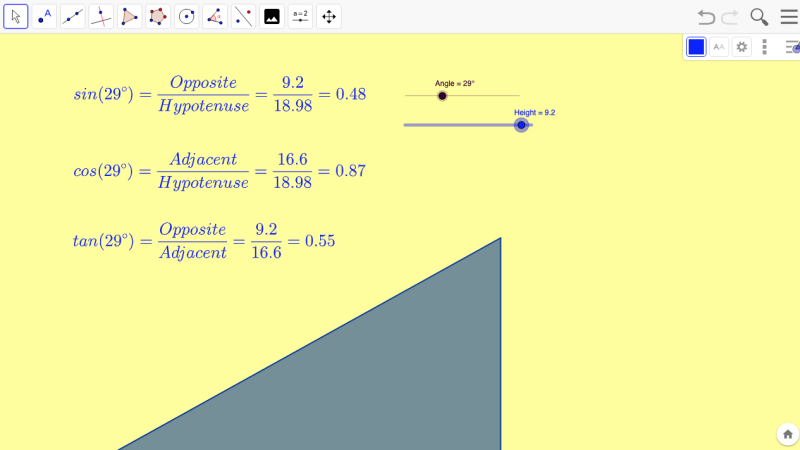Open the text size AA option
Viewport: 800px width, 450px height.
coord(719,47)
